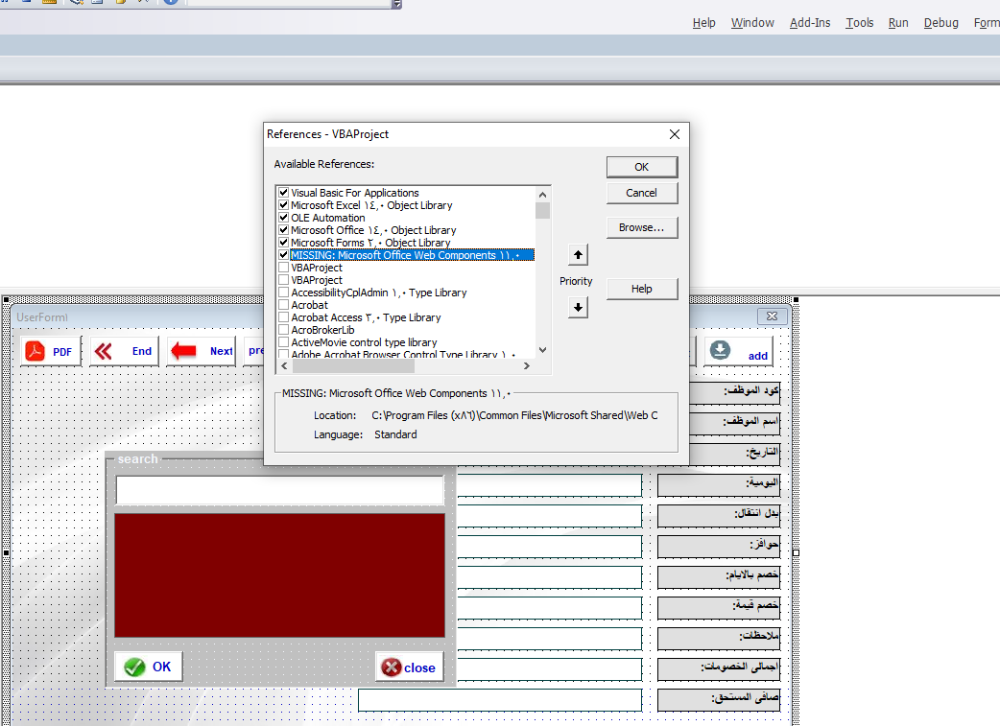Uncheck Visual Basic For Applications reference
The width and height of the screenshot is (1000, 726).
tap(284, 193)
